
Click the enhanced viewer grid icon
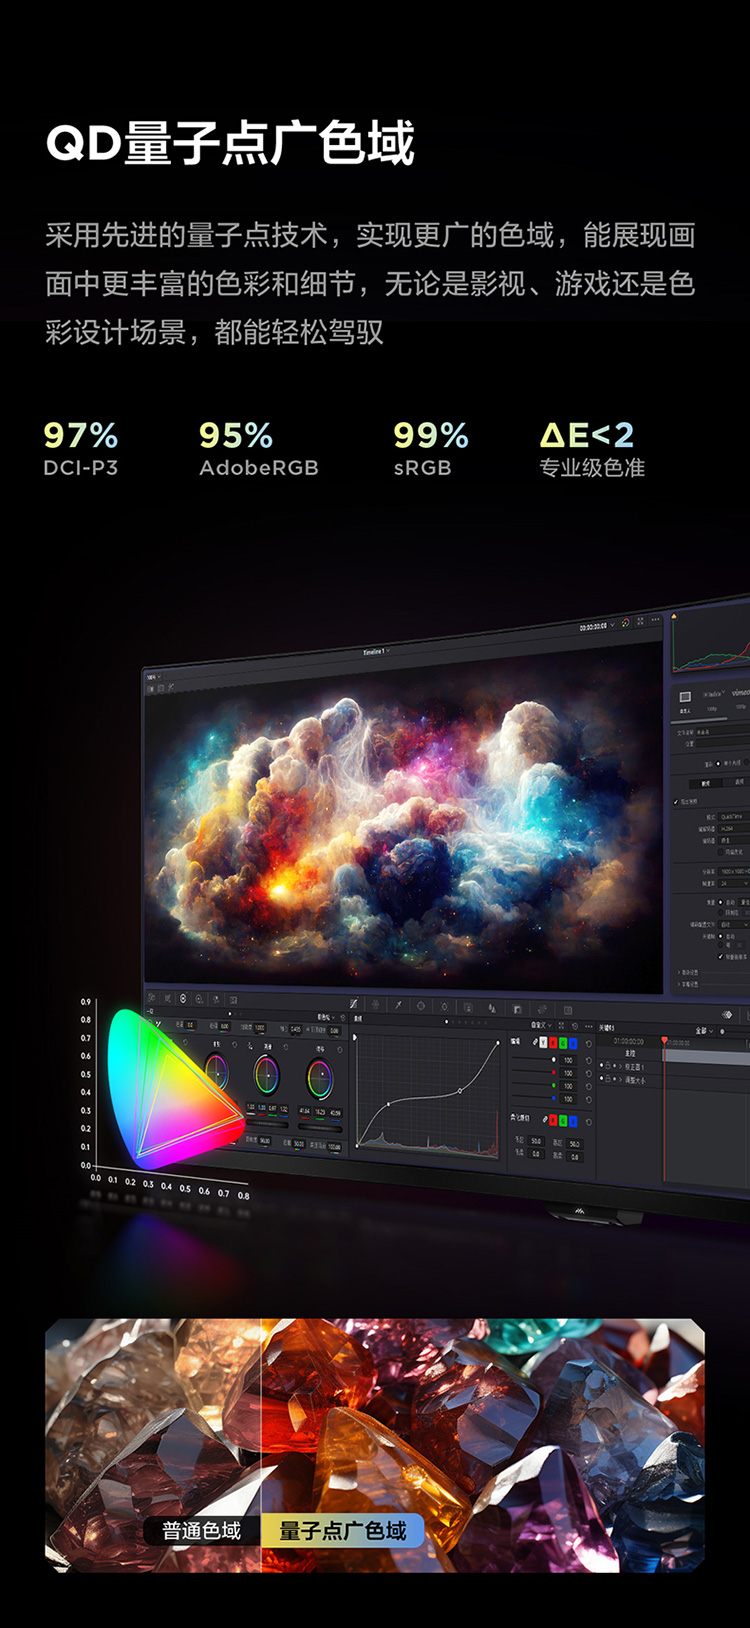click(640, 621)
